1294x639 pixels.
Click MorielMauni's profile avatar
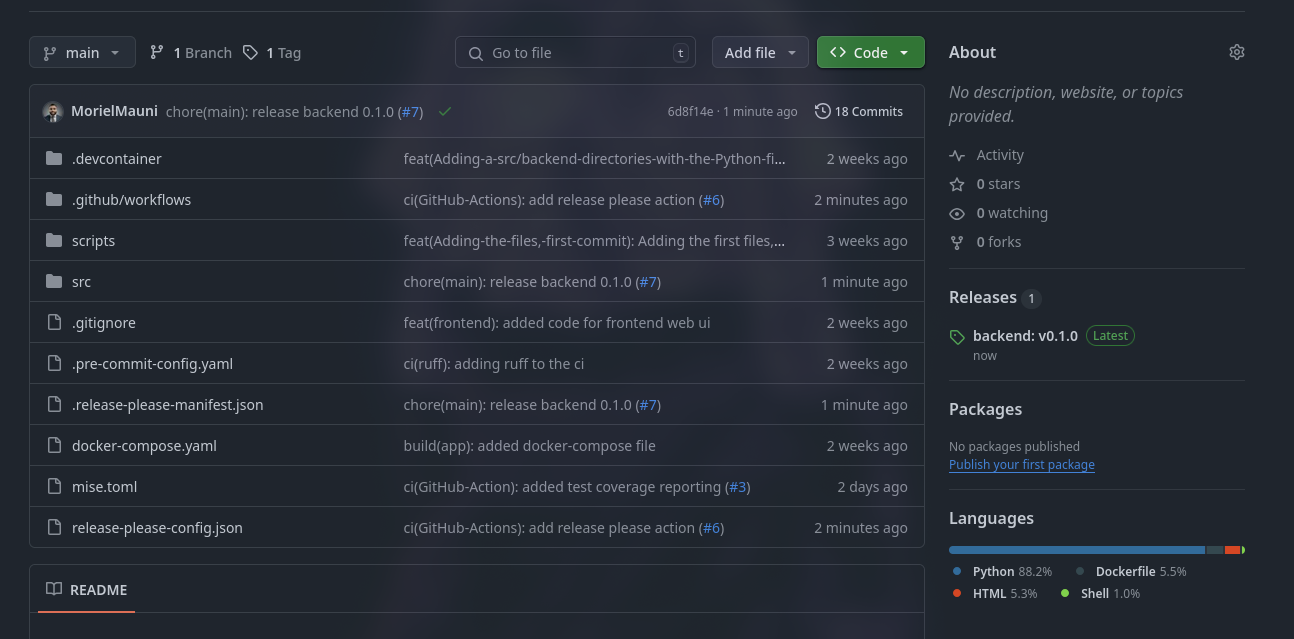(52, 112)
